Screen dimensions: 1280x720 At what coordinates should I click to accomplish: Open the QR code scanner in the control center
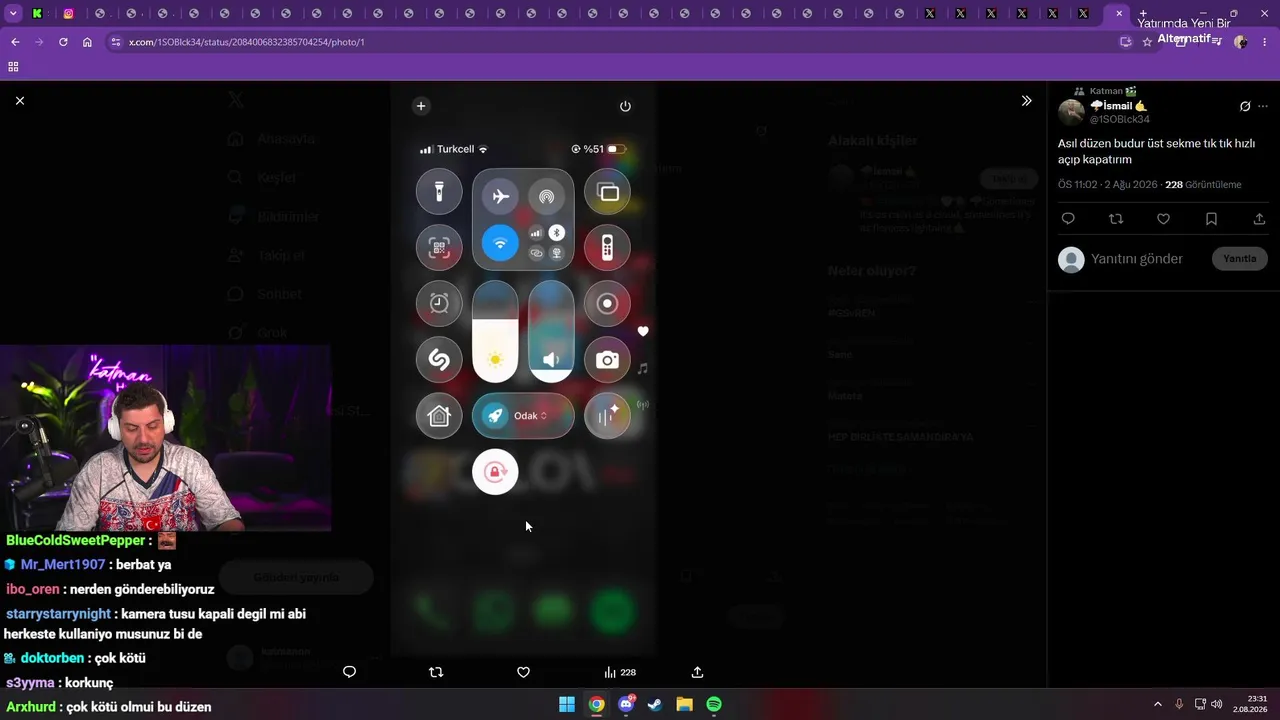439,248
